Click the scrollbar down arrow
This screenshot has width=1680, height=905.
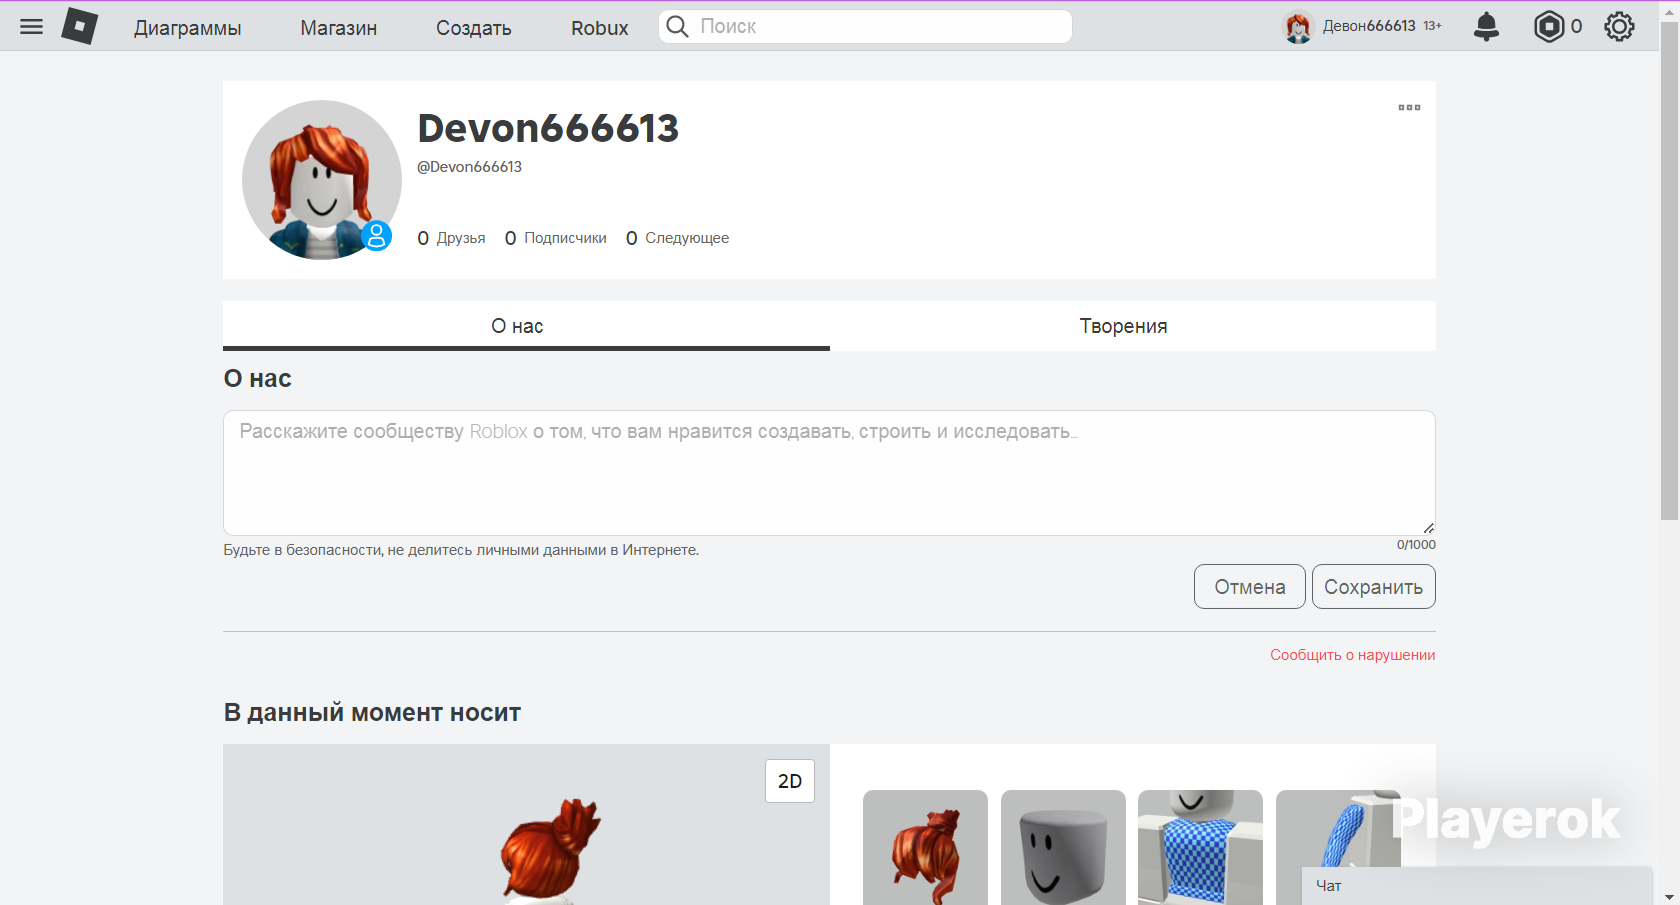point(1669,897)
